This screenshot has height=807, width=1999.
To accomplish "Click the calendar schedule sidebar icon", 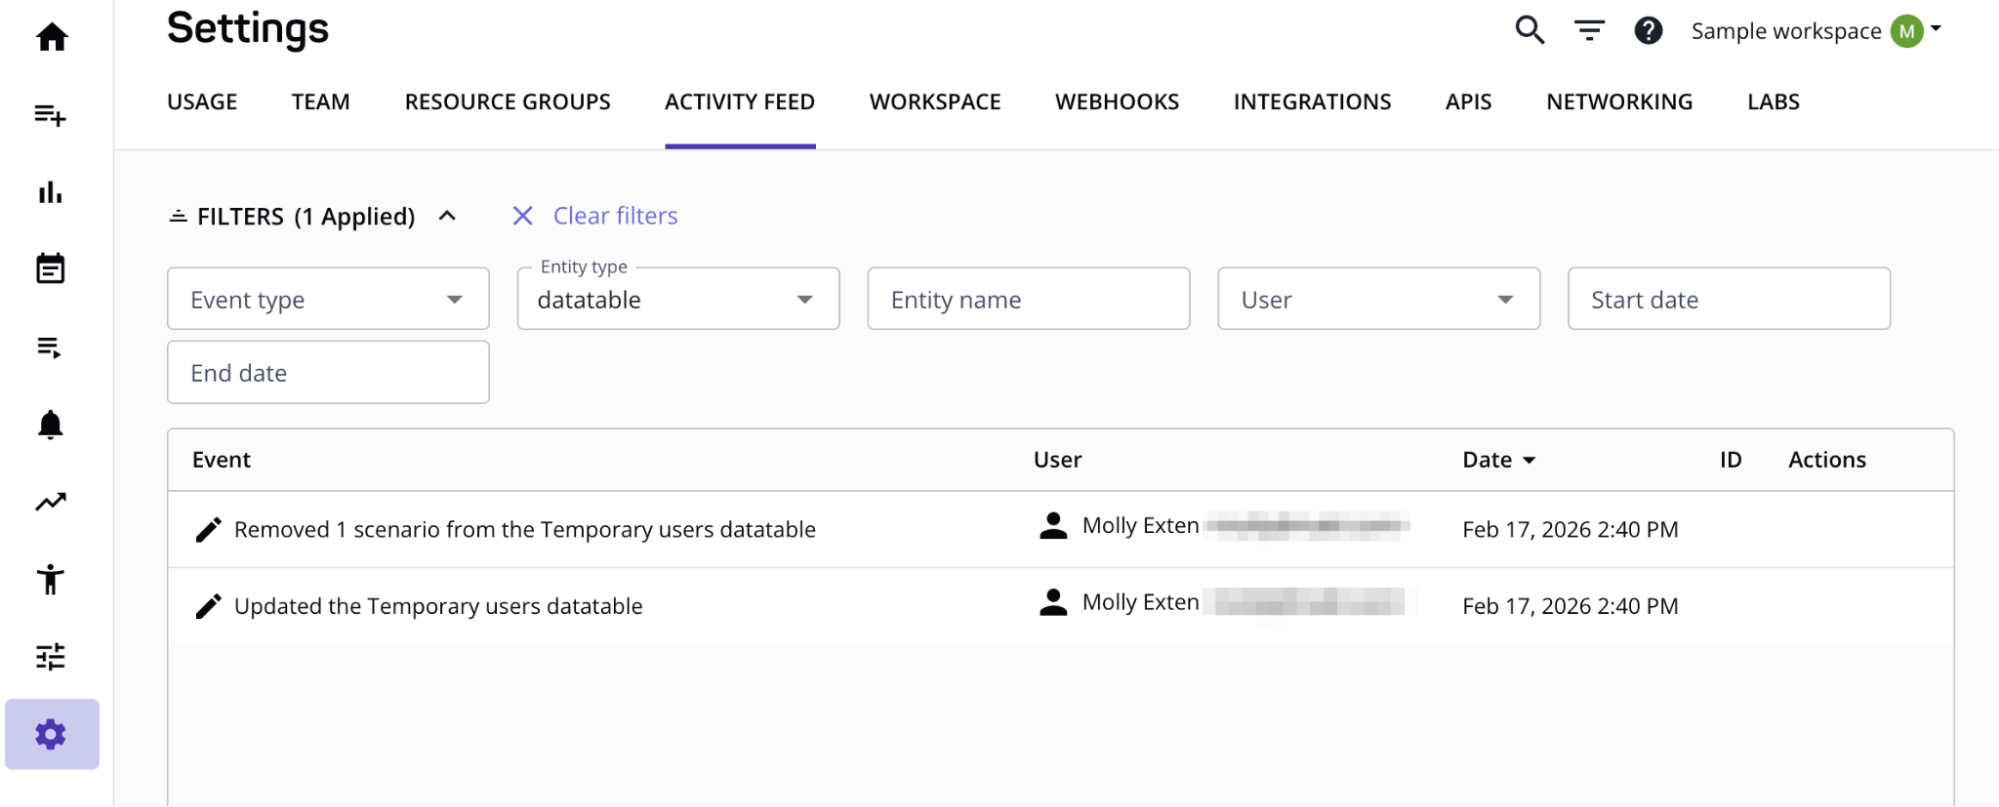I will [x=50, y=269].
